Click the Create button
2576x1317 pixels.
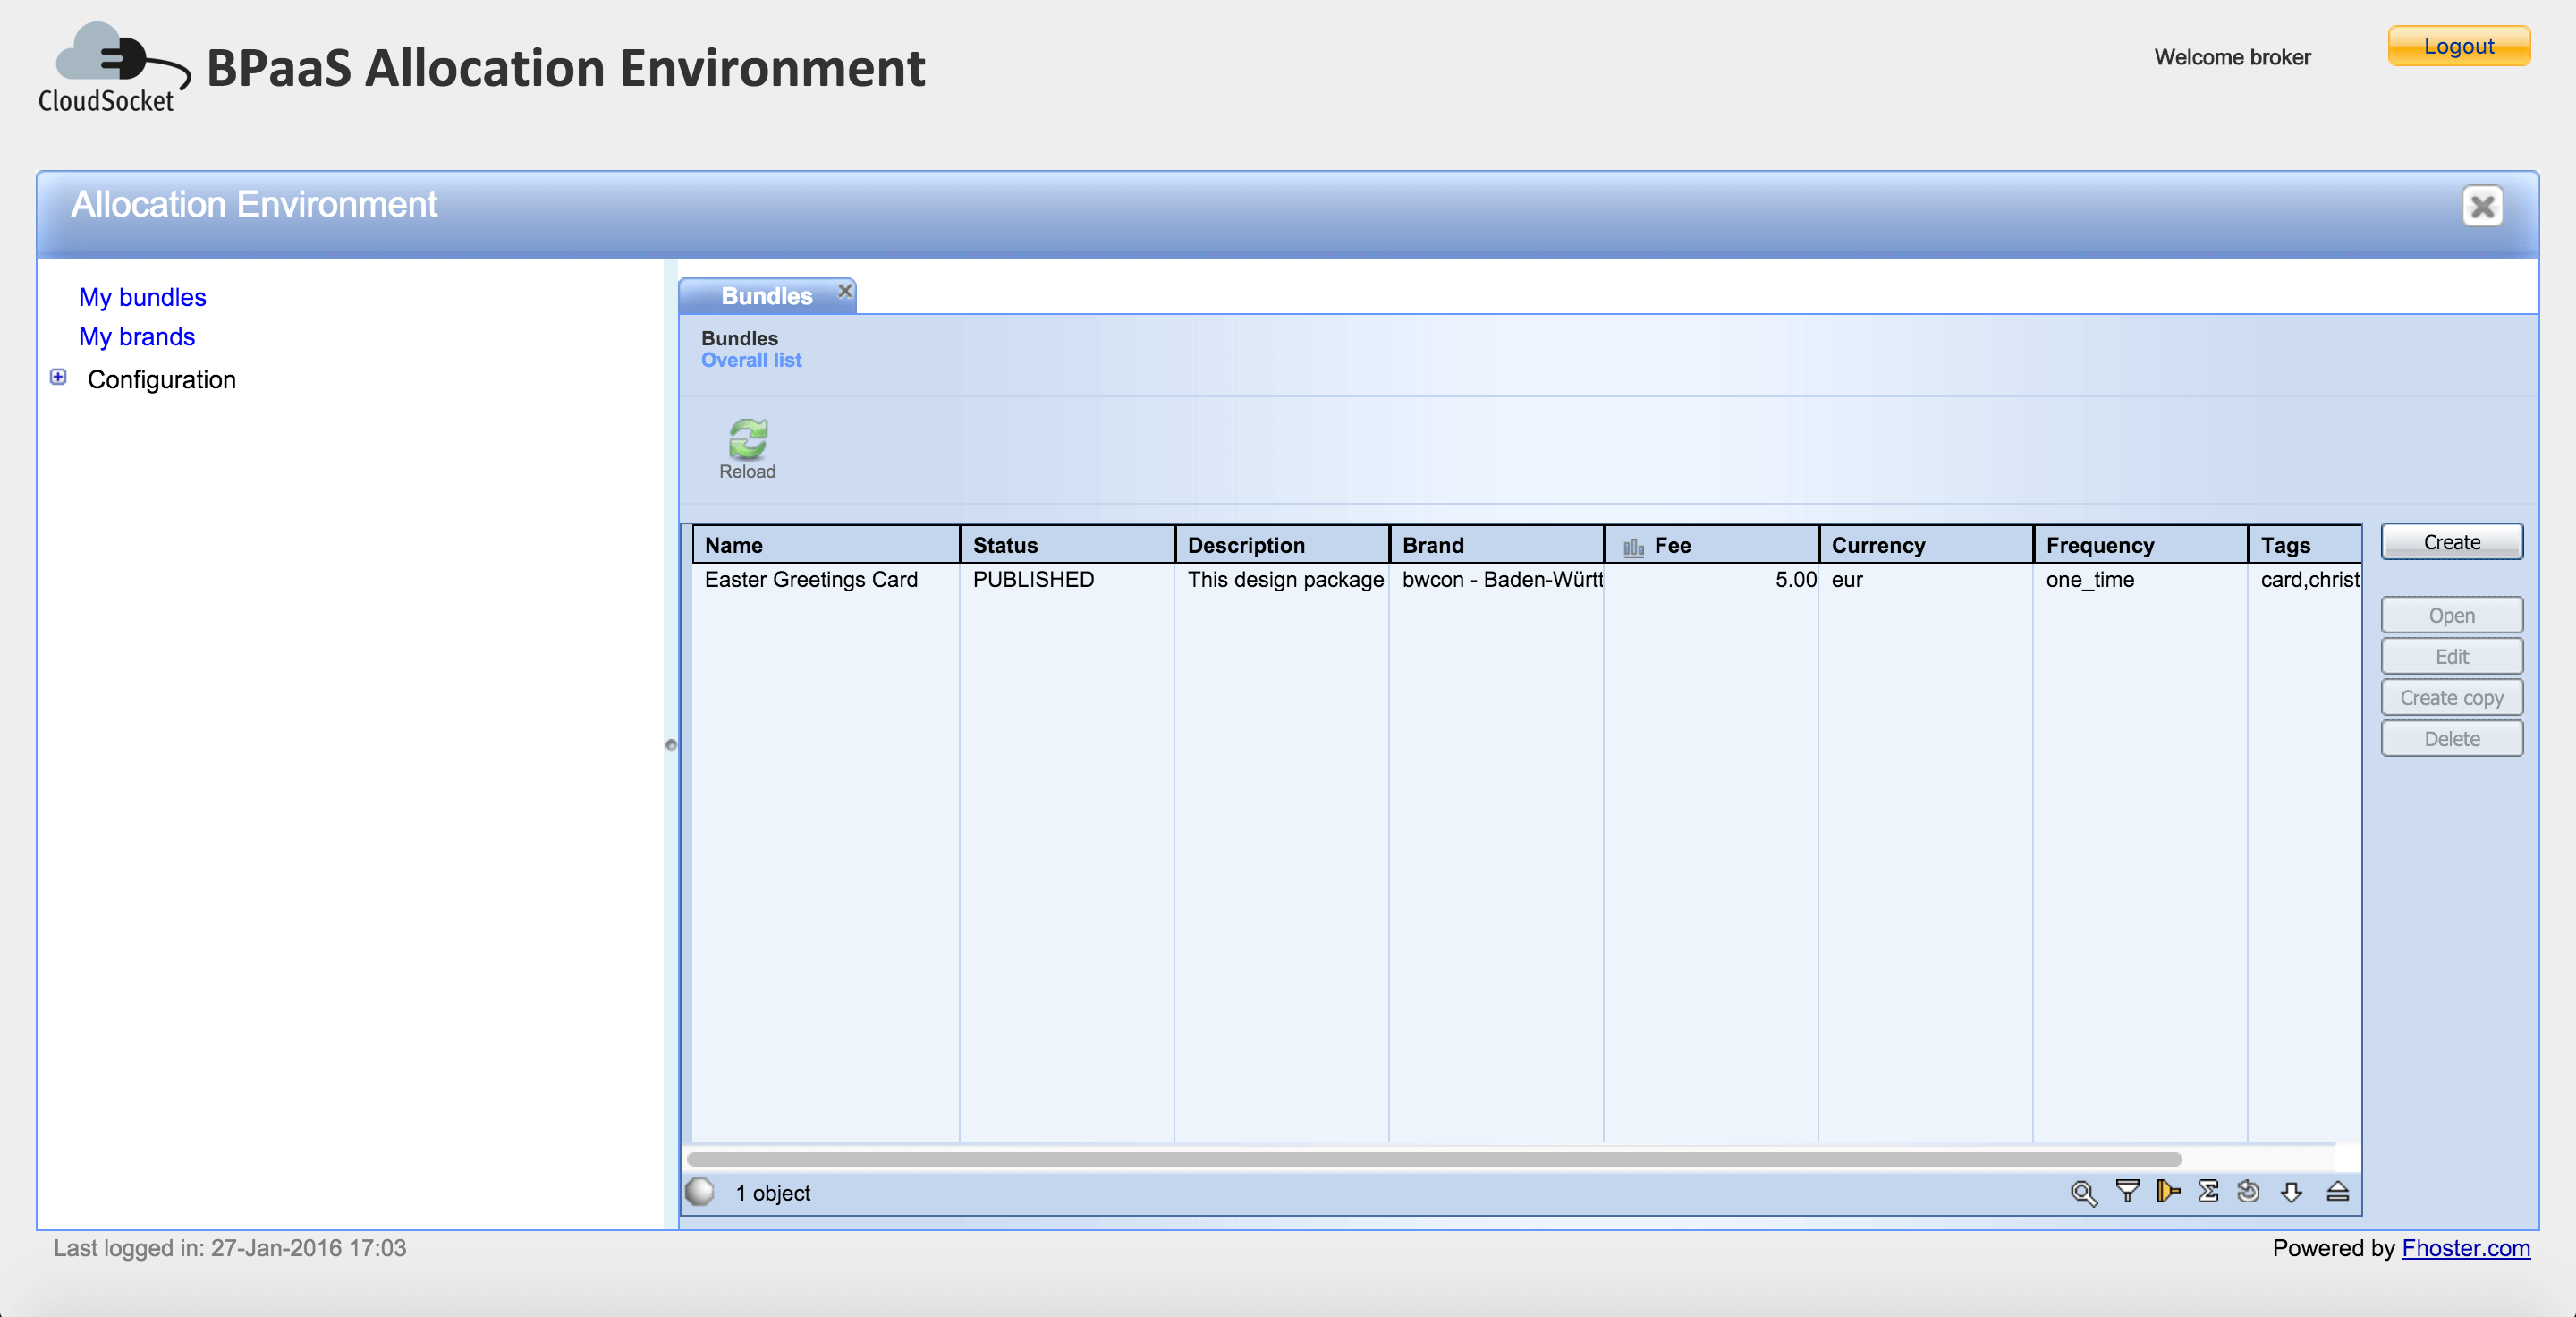[x=2451, y=542]
